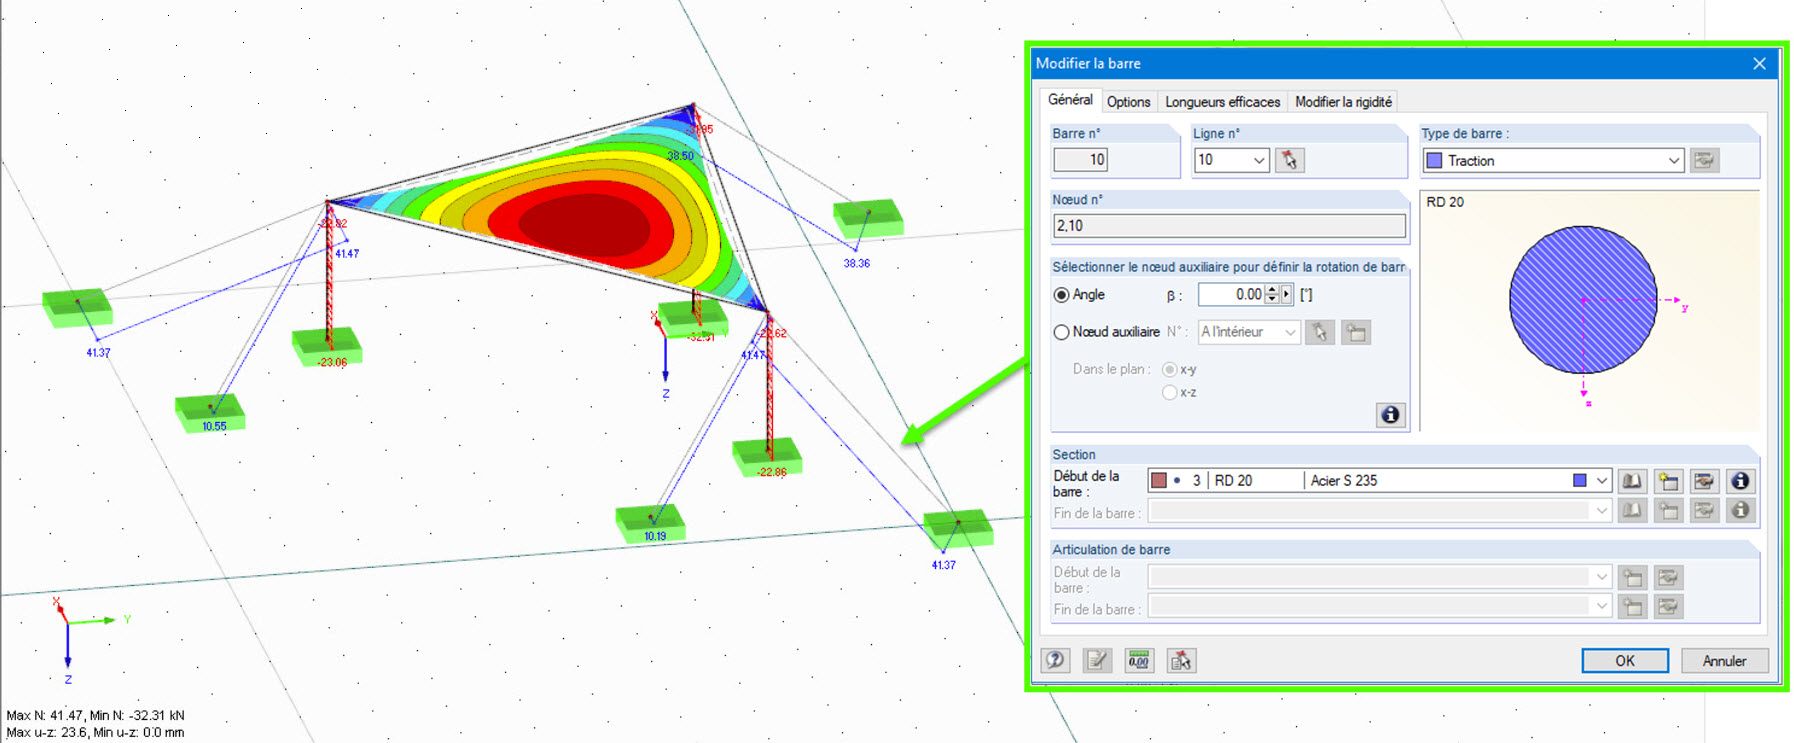Decrease the β angle with the down arrow

(x=1272, y=300)
